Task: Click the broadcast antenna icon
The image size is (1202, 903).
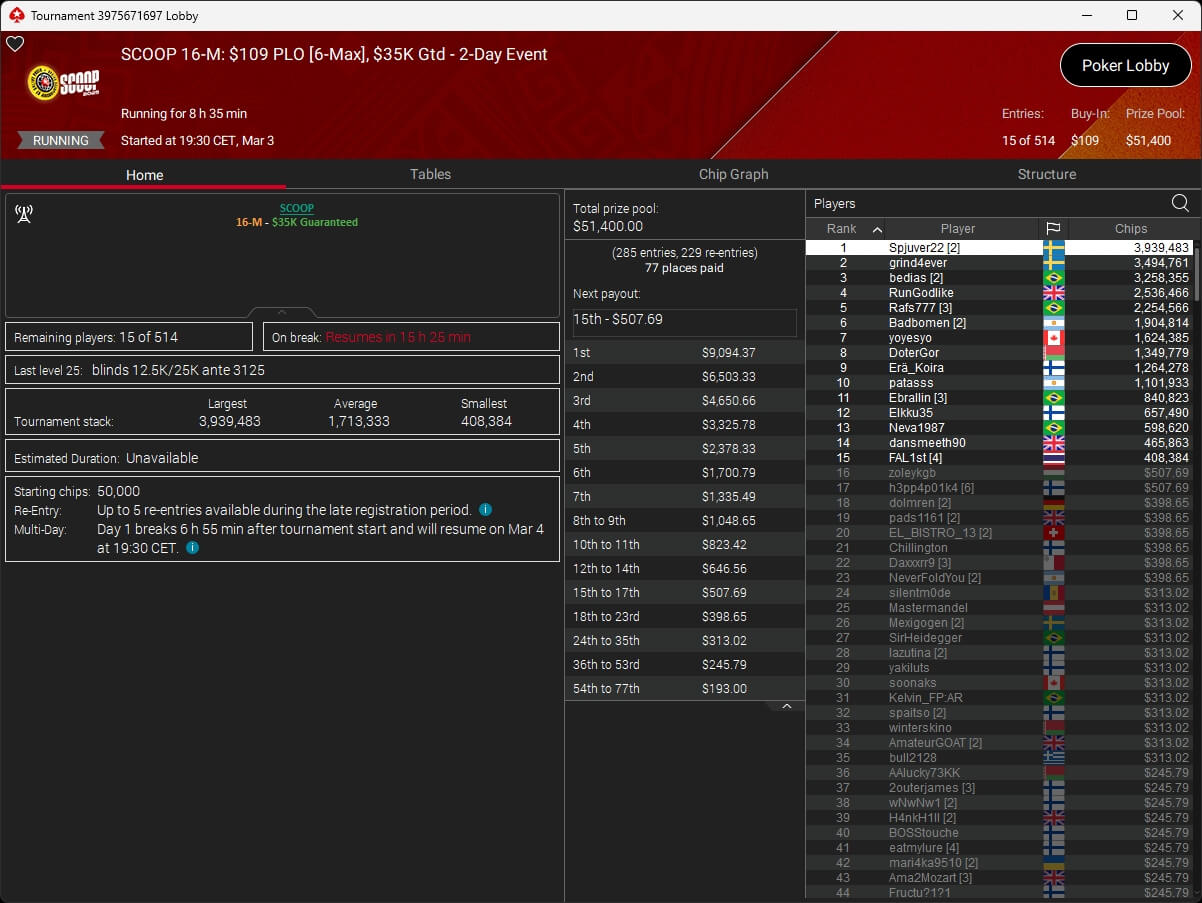Action: (24, 214)
